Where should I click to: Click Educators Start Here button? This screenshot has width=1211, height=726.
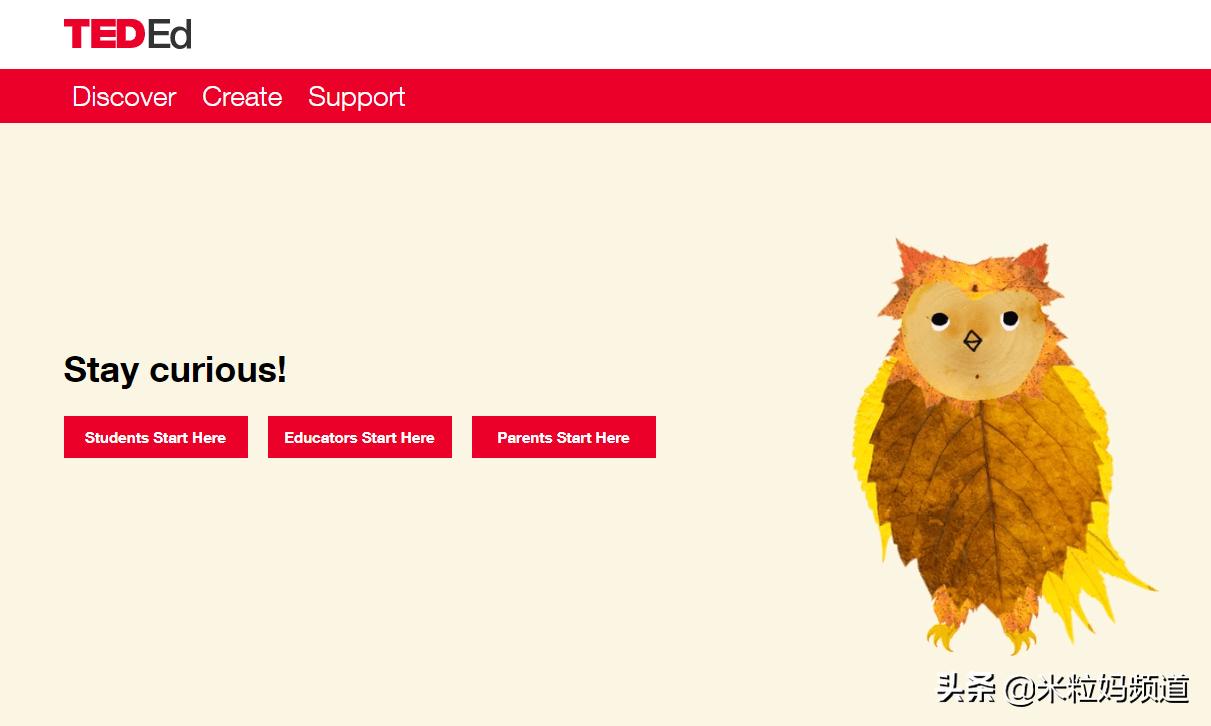pos(360,437)
